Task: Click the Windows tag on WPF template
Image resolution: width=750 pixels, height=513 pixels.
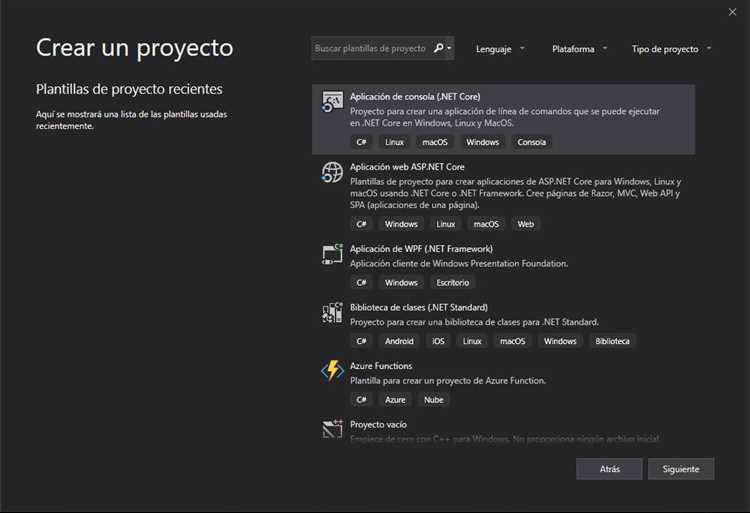Action: pos(401,283)
